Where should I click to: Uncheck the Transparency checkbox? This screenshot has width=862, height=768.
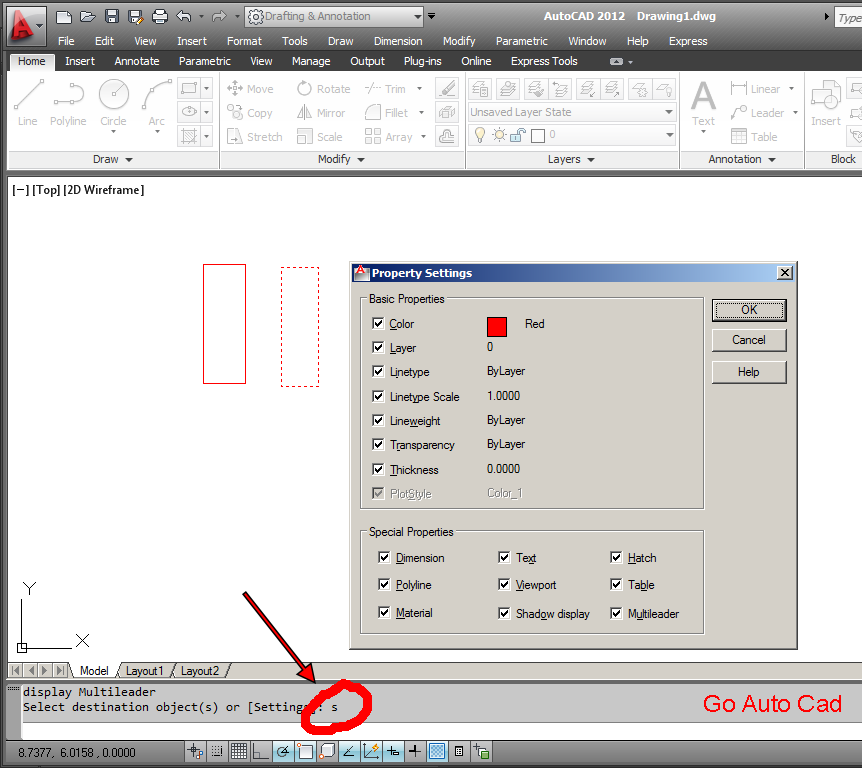[x=378, y=444]
